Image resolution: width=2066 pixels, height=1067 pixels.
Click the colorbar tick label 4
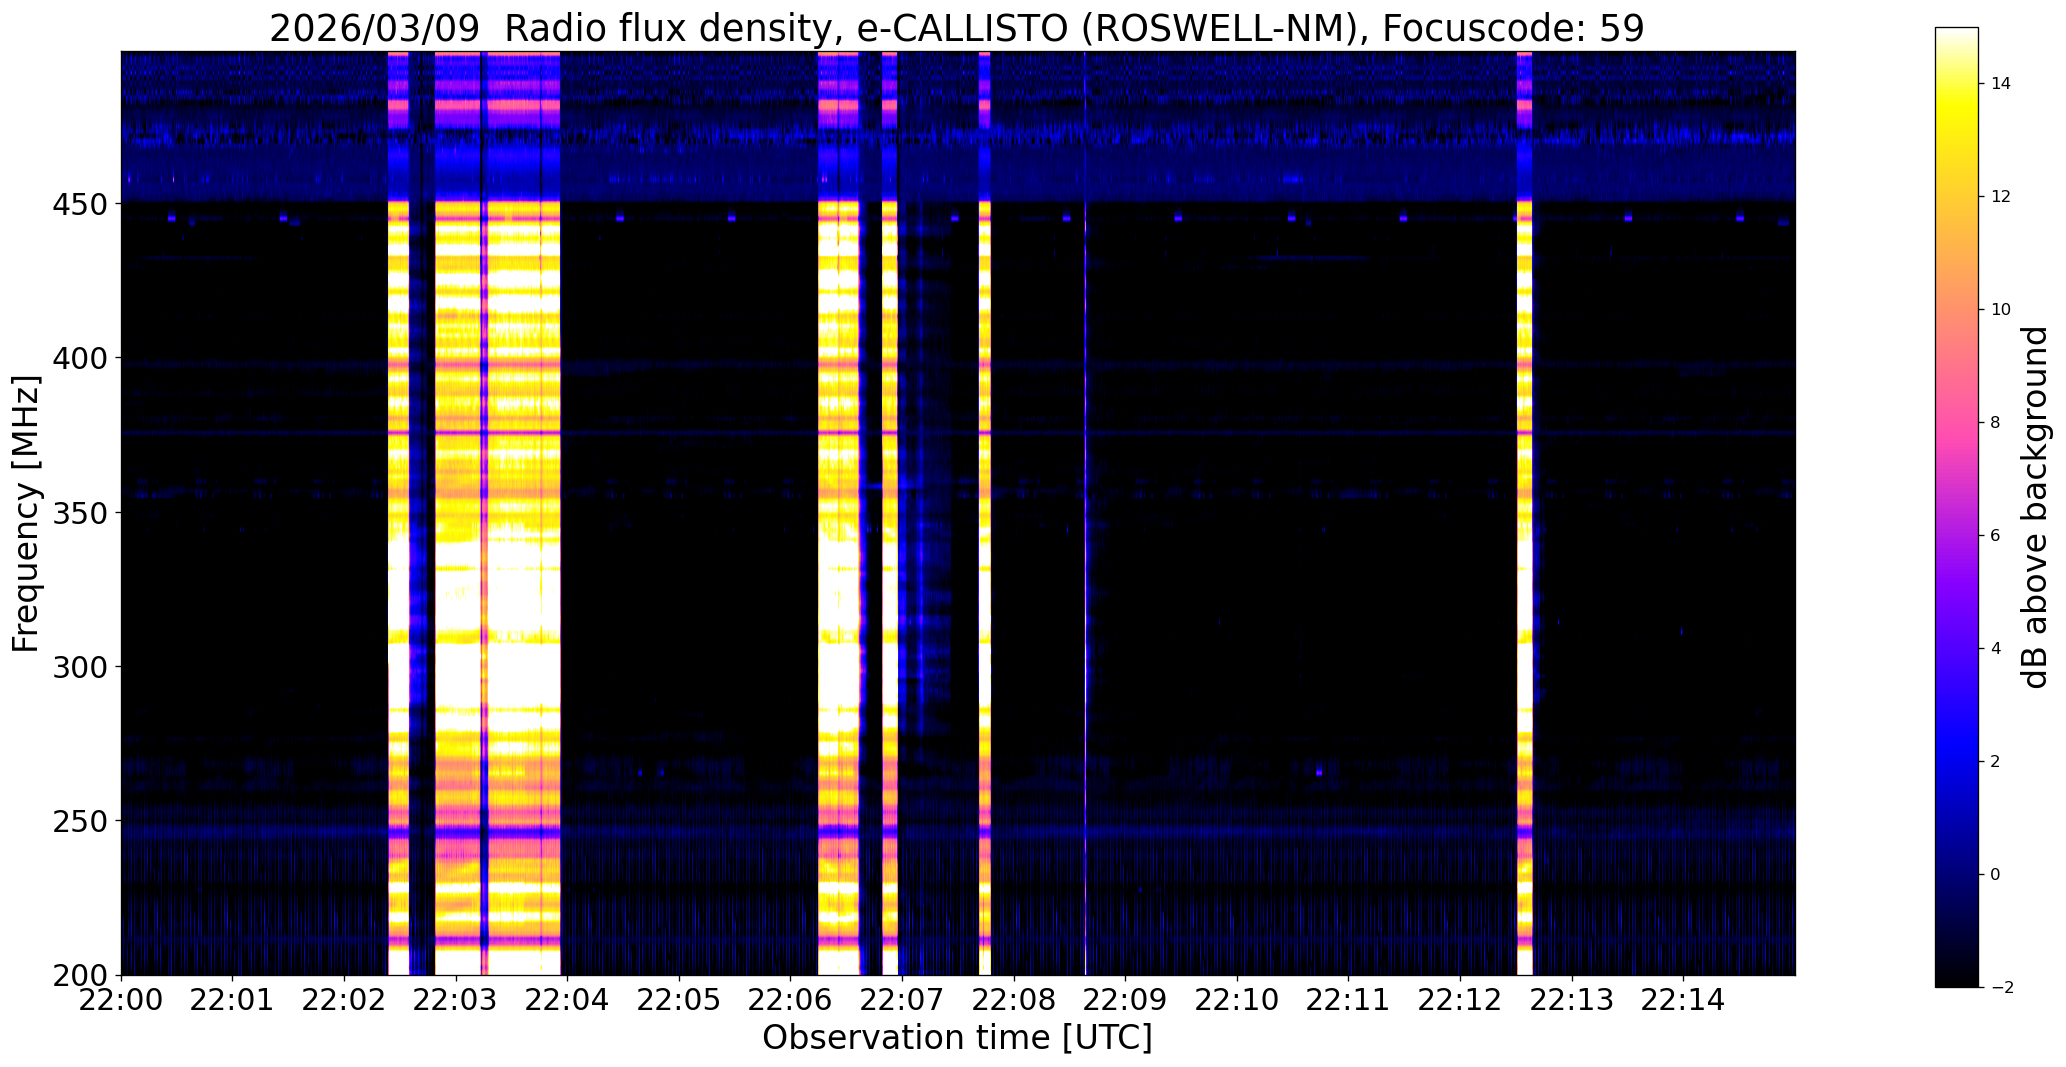[1995, 649]
